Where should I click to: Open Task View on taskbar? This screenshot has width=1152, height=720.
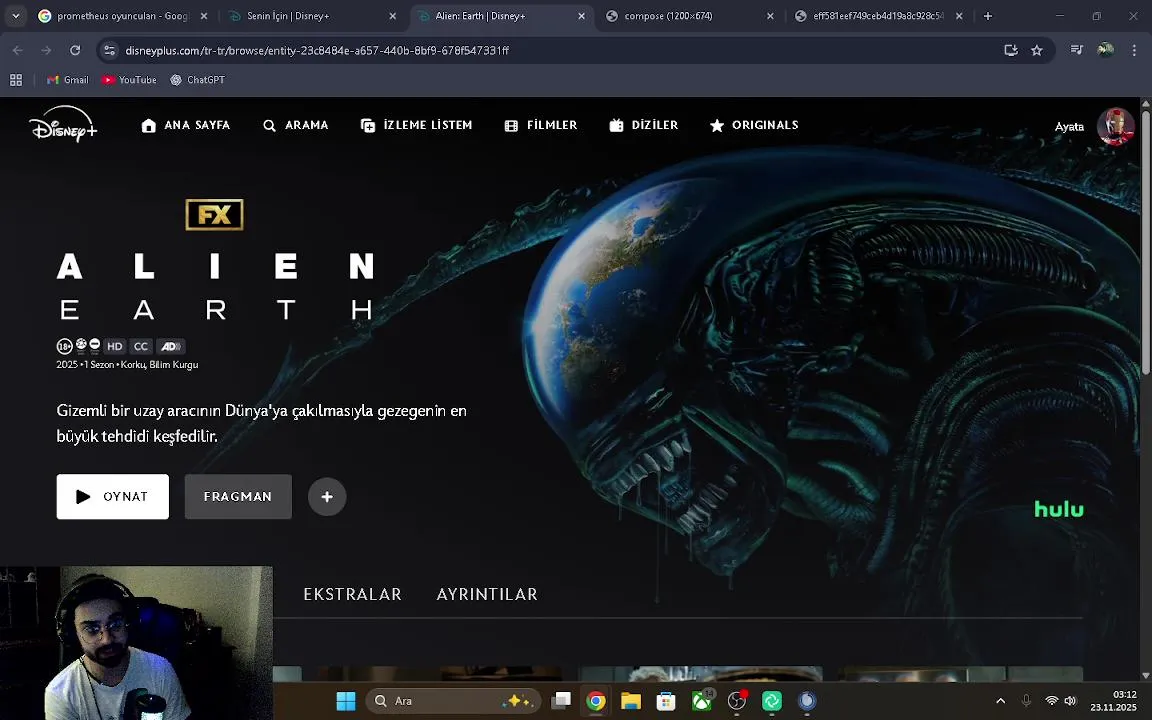pyautogui.click(x=562, y=701)
